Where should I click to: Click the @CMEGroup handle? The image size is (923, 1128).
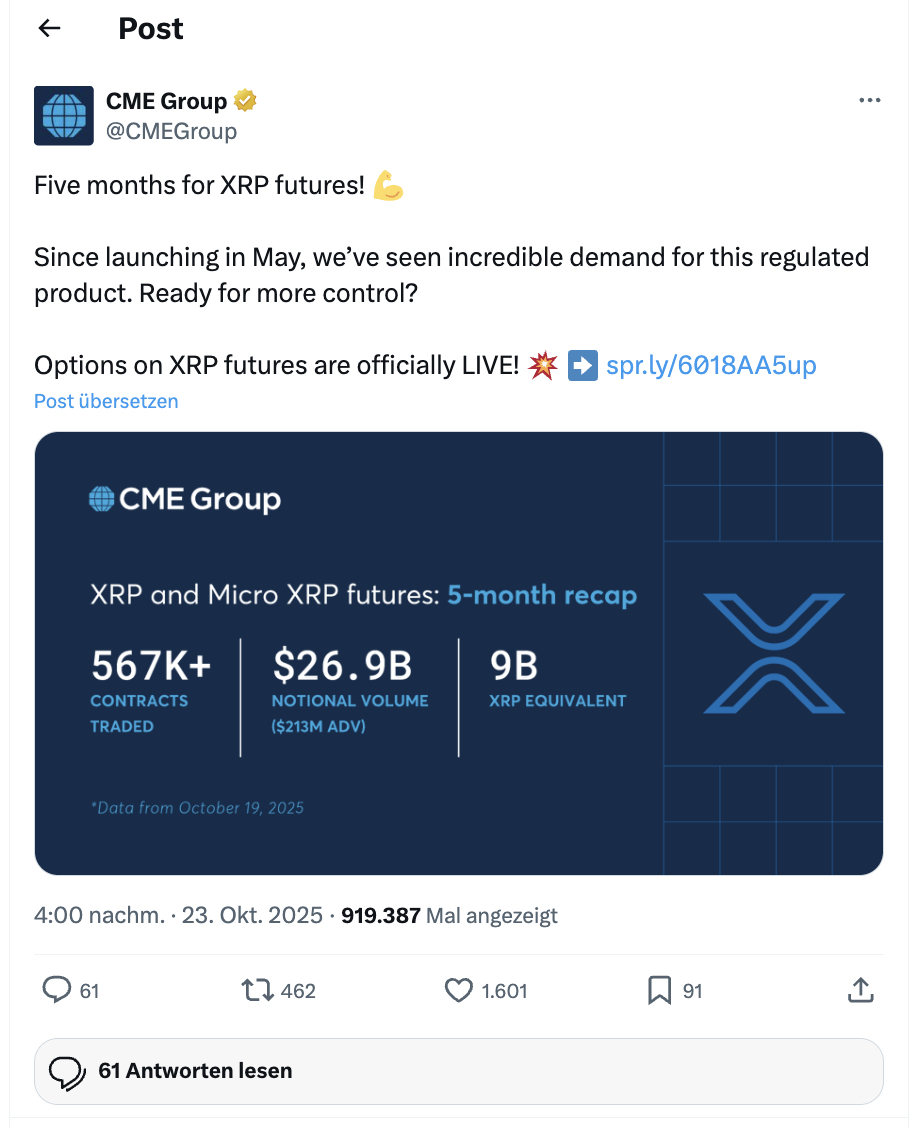172,130
